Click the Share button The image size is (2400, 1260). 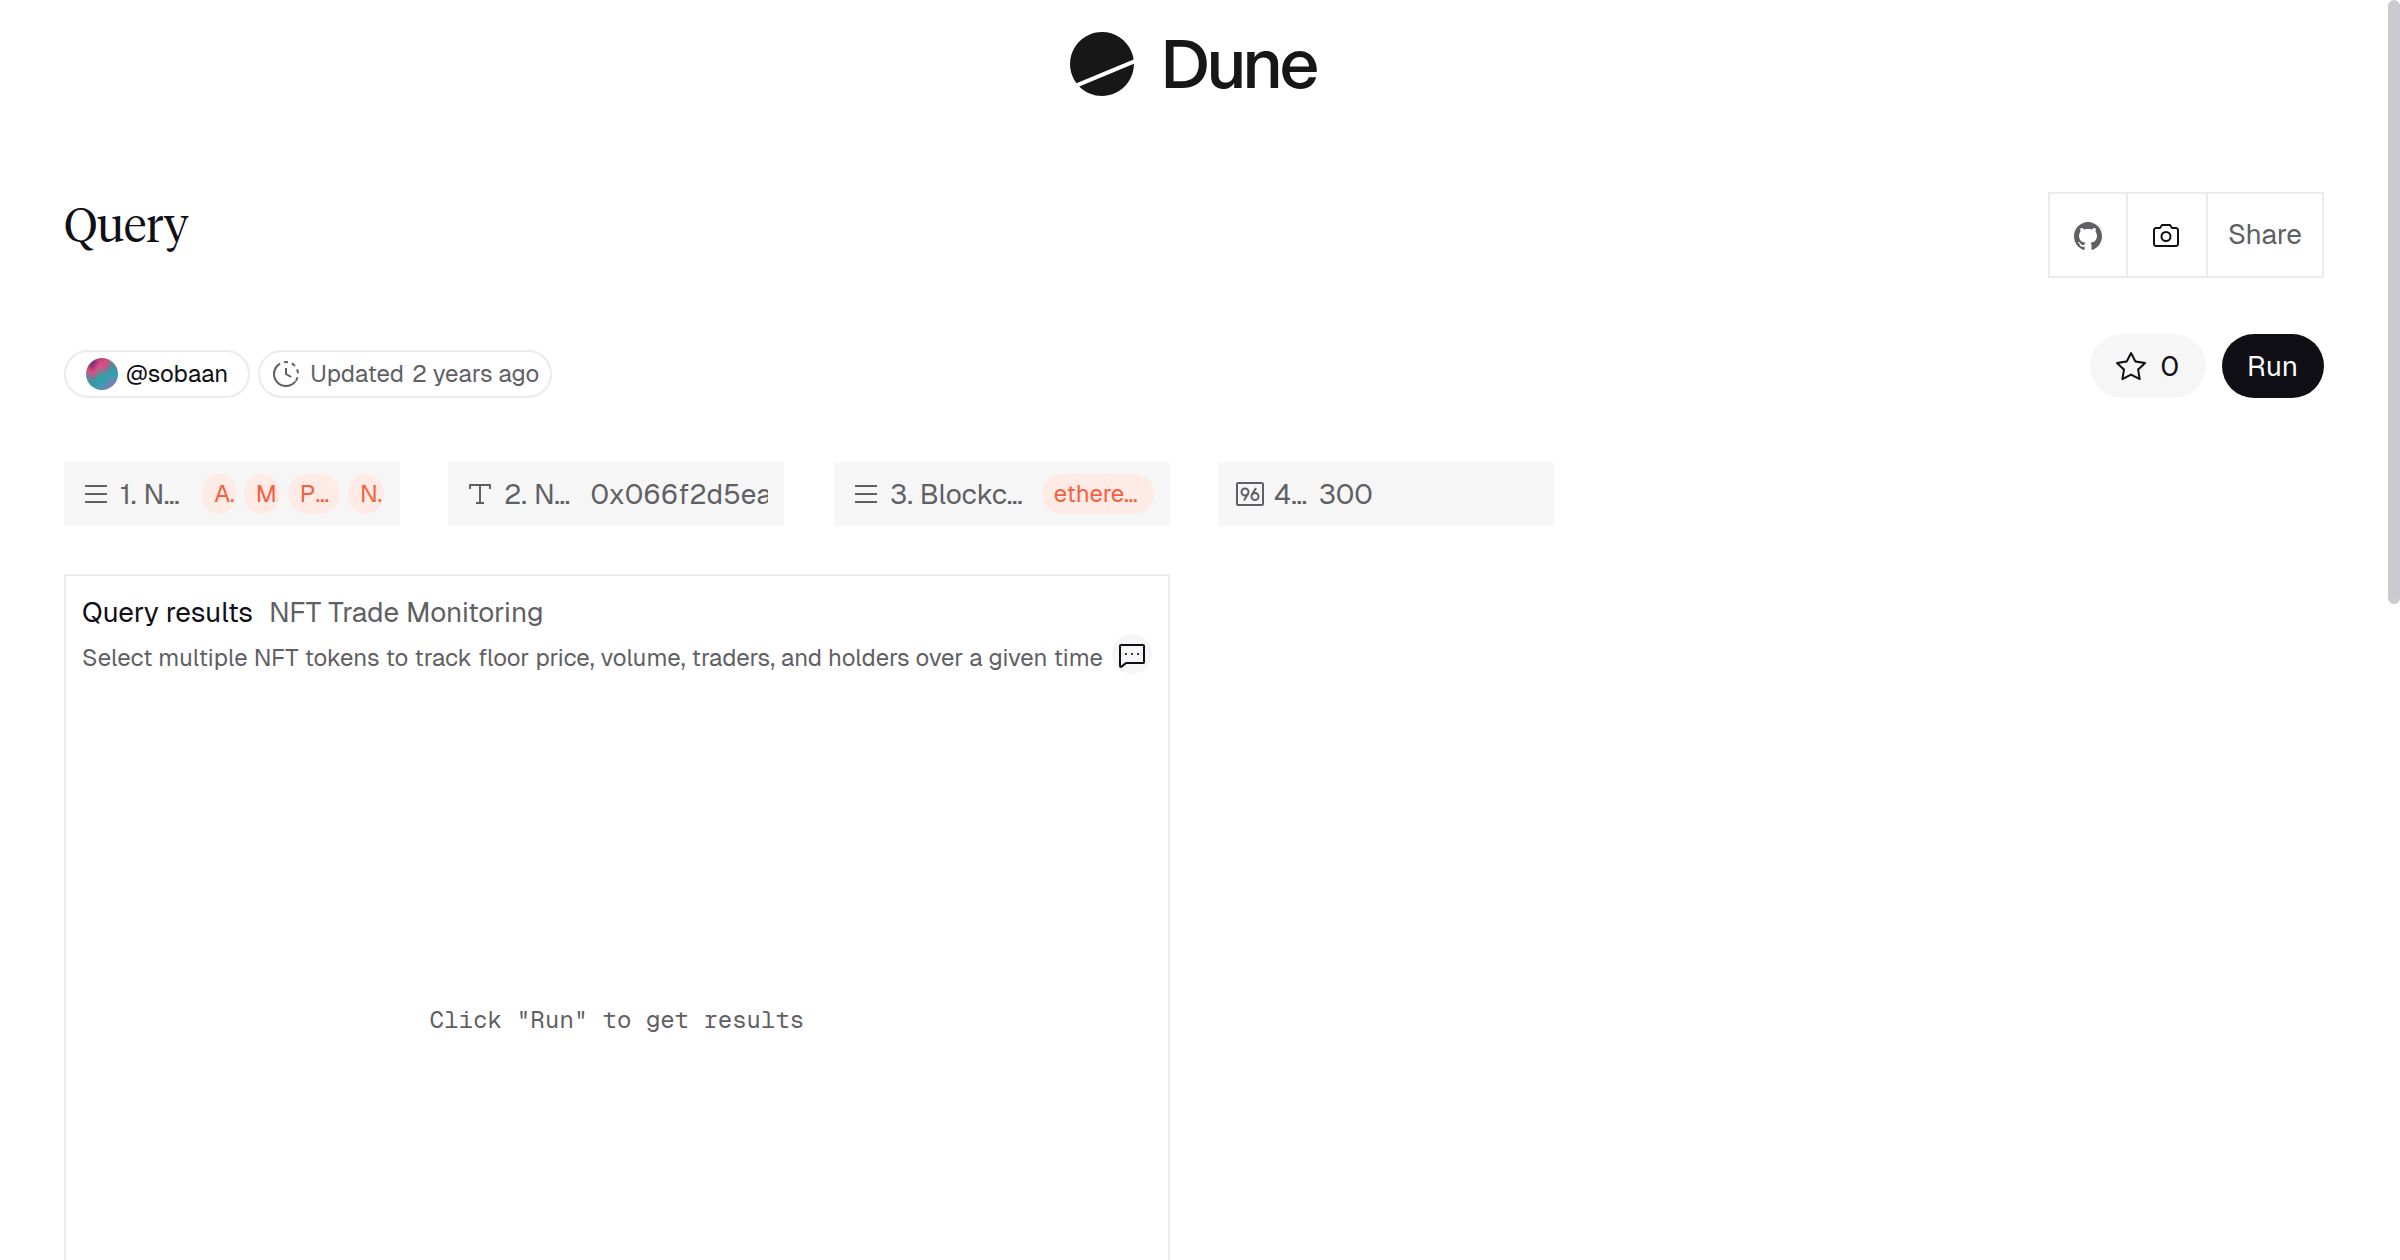(2264, 235)
